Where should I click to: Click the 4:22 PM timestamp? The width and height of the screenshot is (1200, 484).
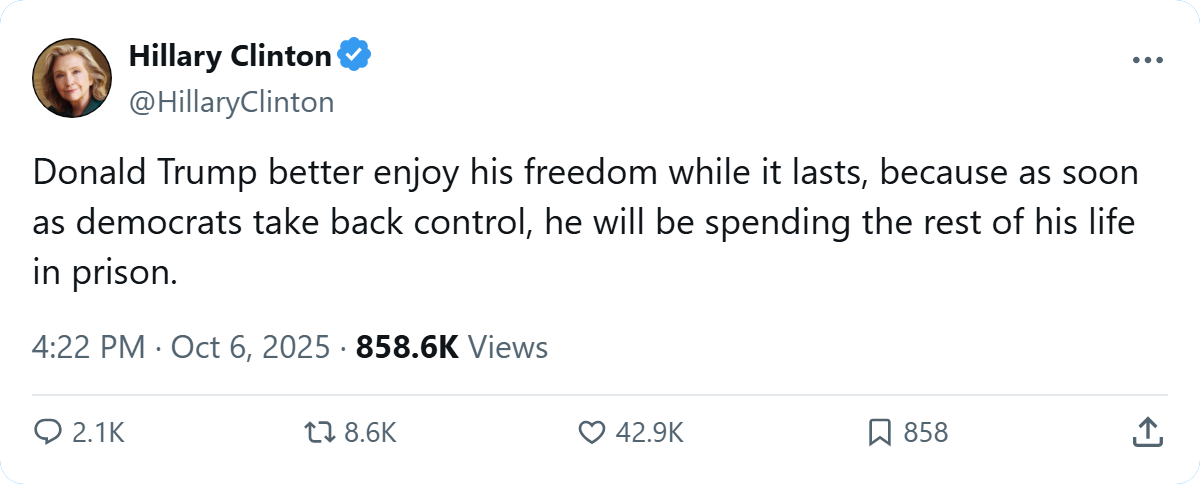tap(89, 347)
